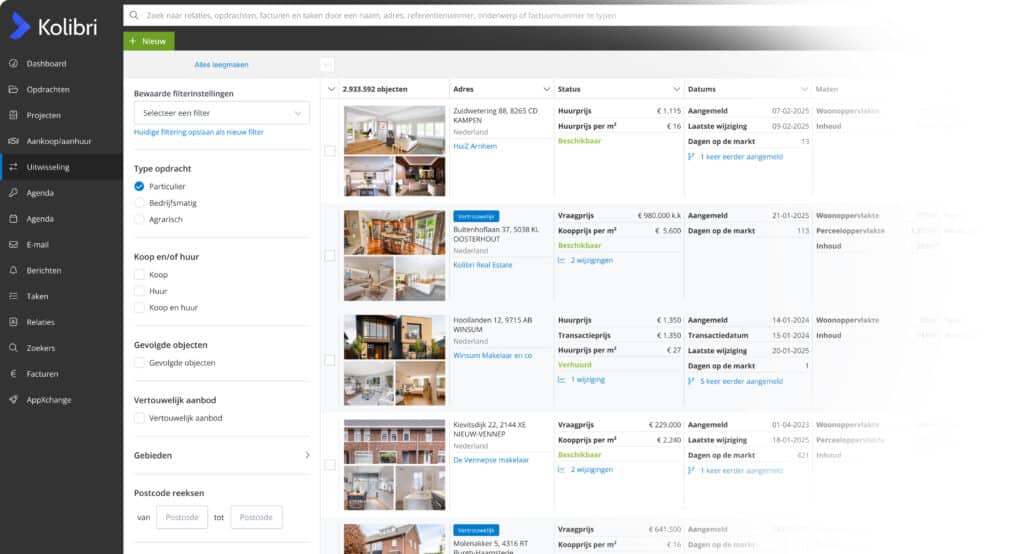Image resolution: width=1024 pixels, height=554 pixels.
Task: Select the Bedrijfsmatig radio button
Action: 139,203
